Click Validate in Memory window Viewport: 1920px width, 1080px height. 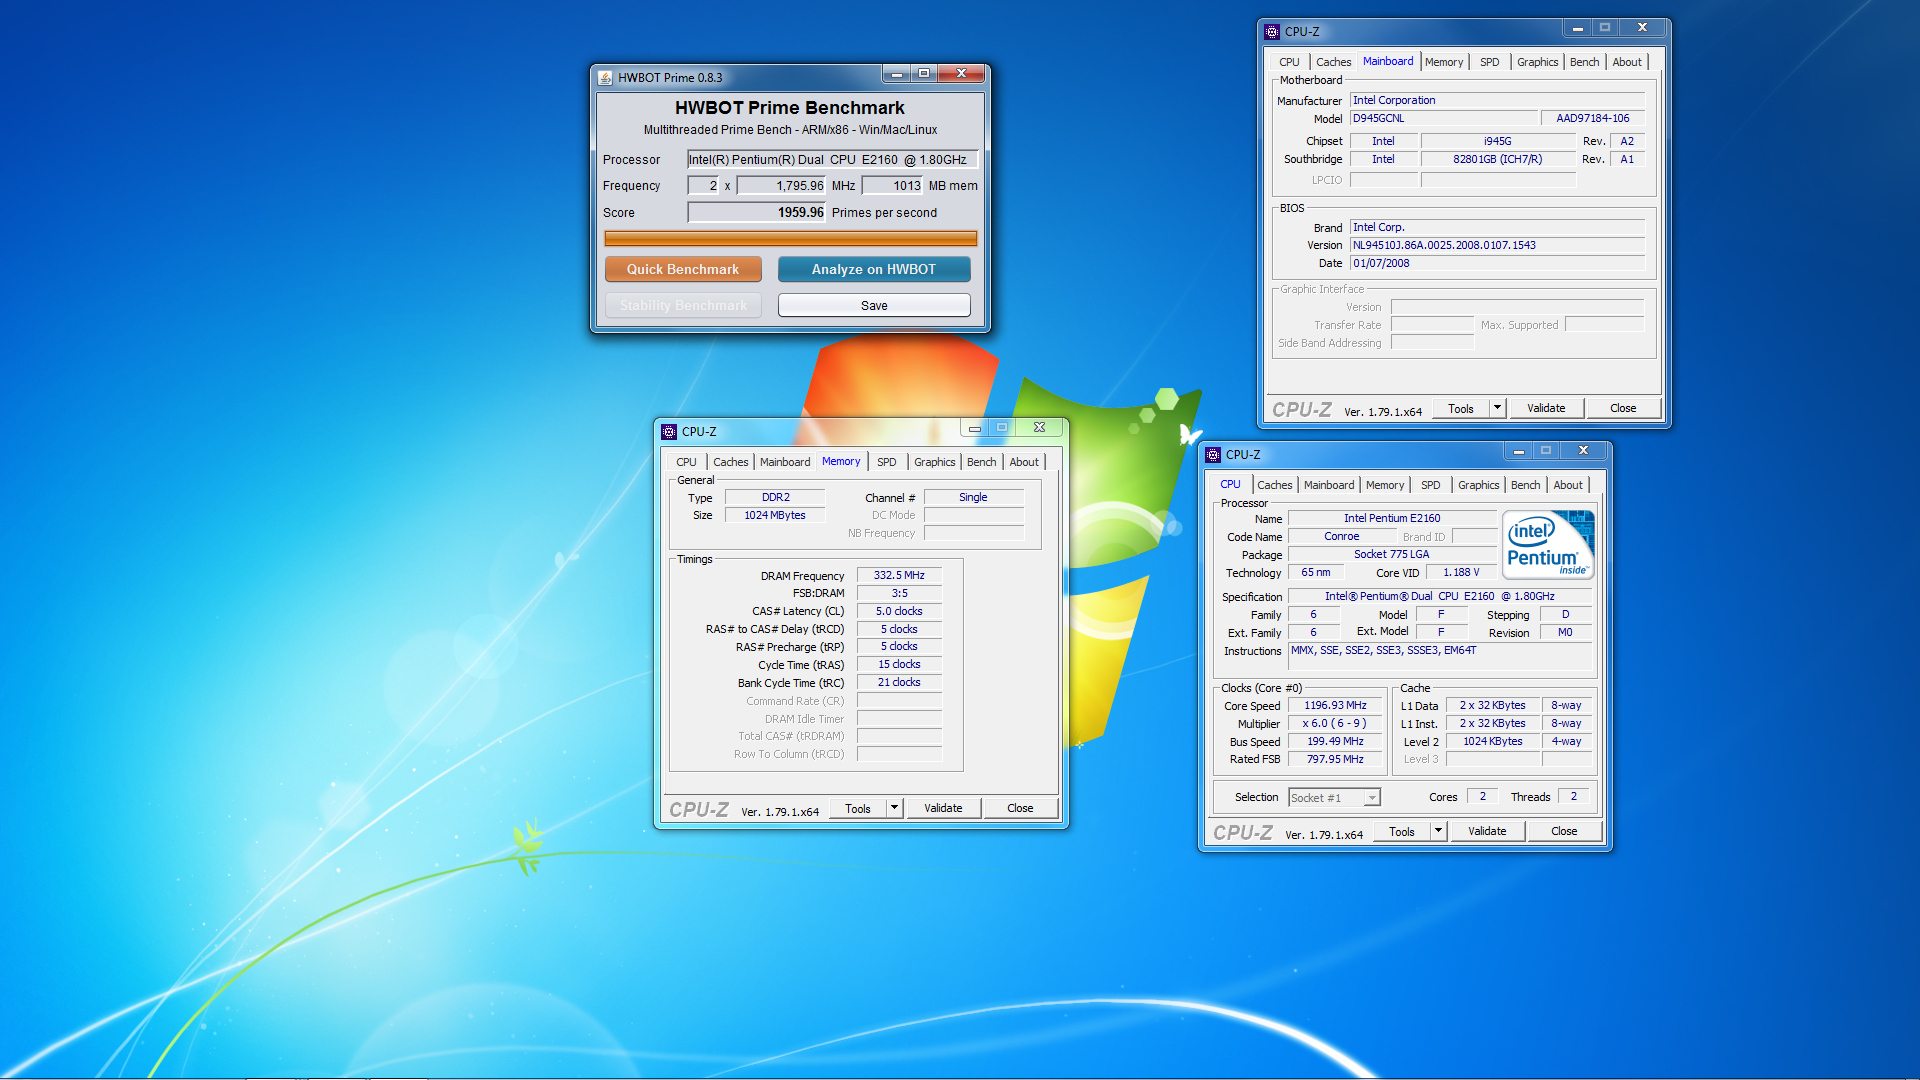pyautogui.click(x=943, y=808)
